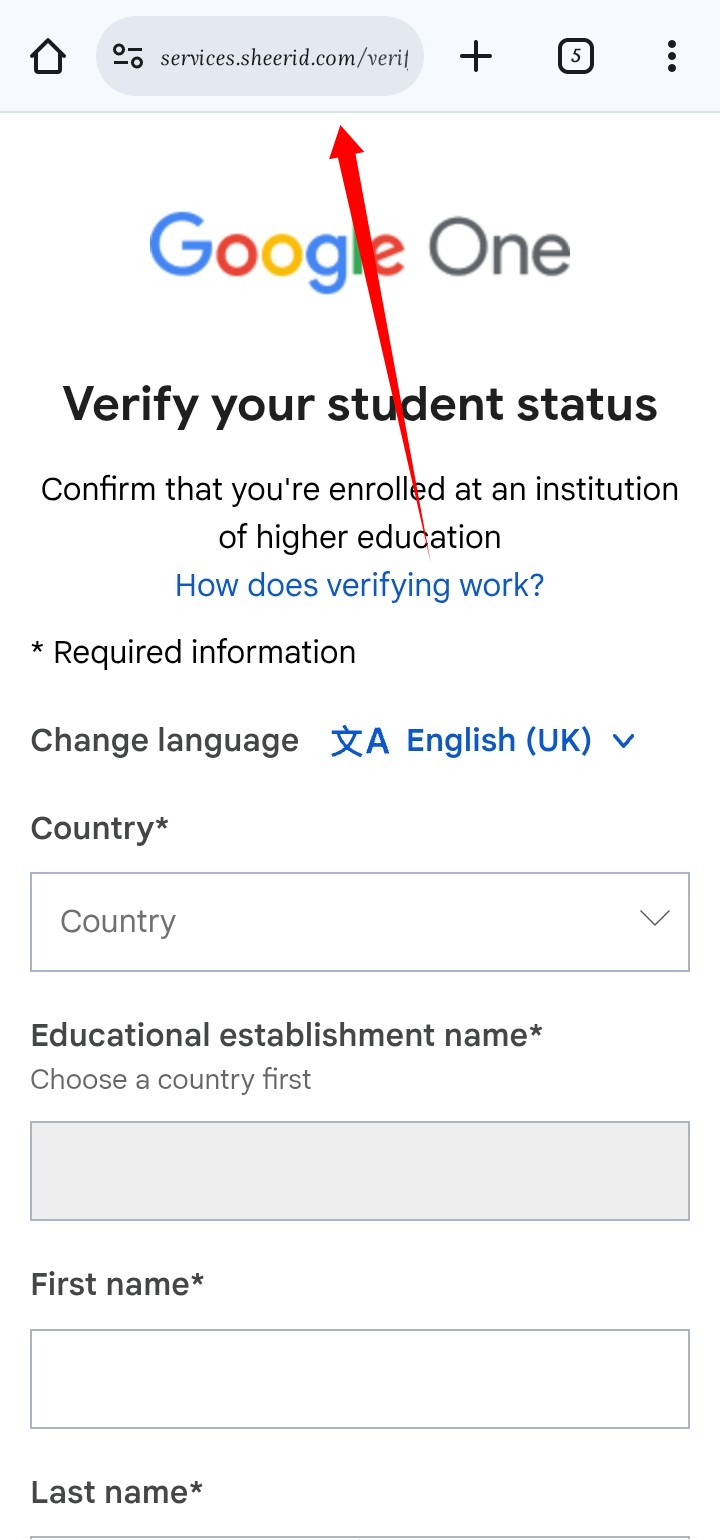Image resolution: width=720 pixels, height=1540 pixels.
Task: Click the "Verify your student status" heading
Action: (360, 405)
